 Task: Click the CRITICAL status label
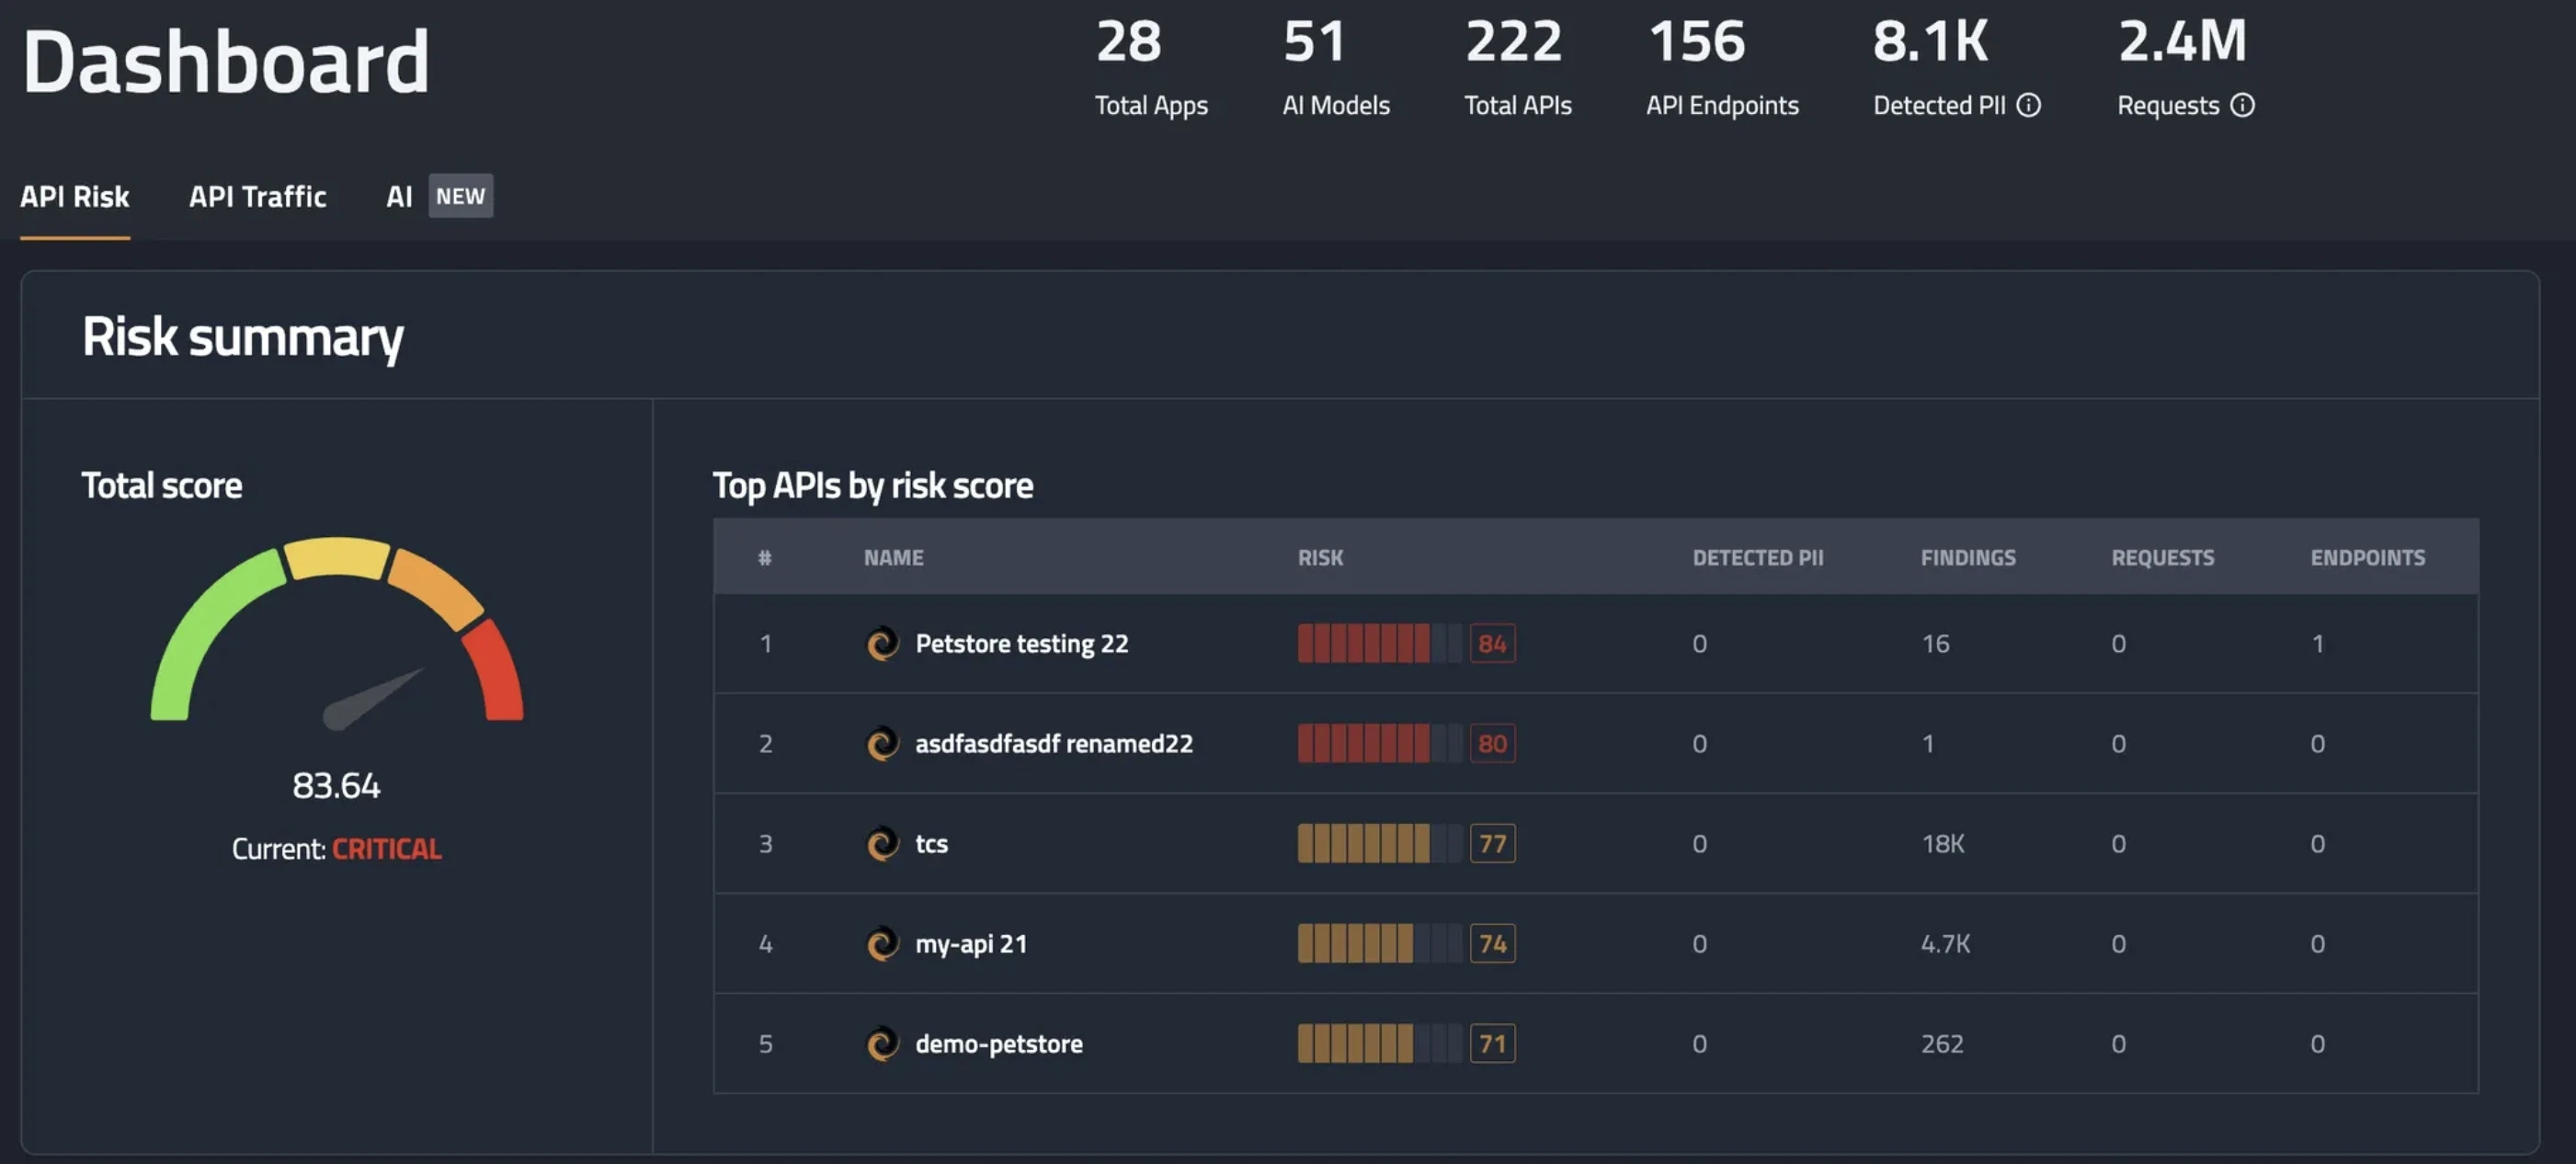click(386, 848)
